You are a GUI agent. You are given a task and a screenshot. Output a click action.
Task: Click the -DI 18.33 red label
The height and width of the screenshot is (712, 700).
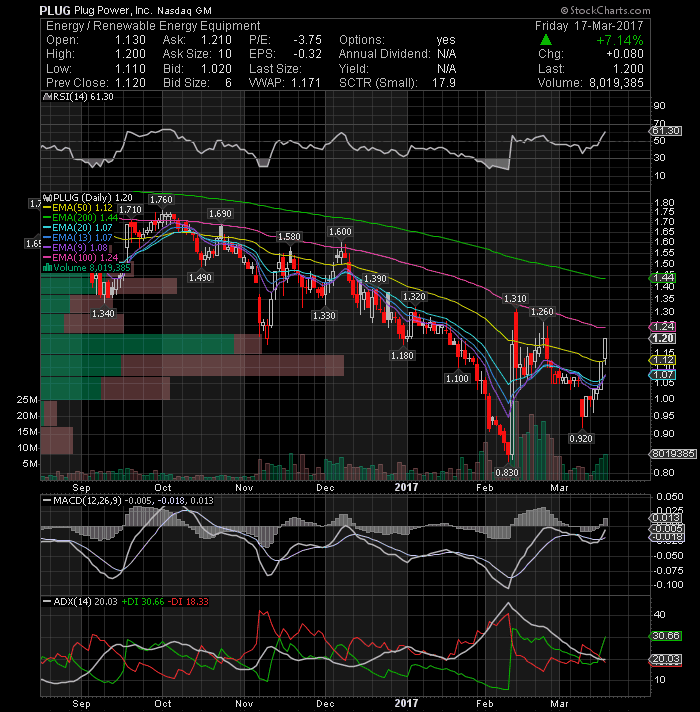(x=188, y=602)
